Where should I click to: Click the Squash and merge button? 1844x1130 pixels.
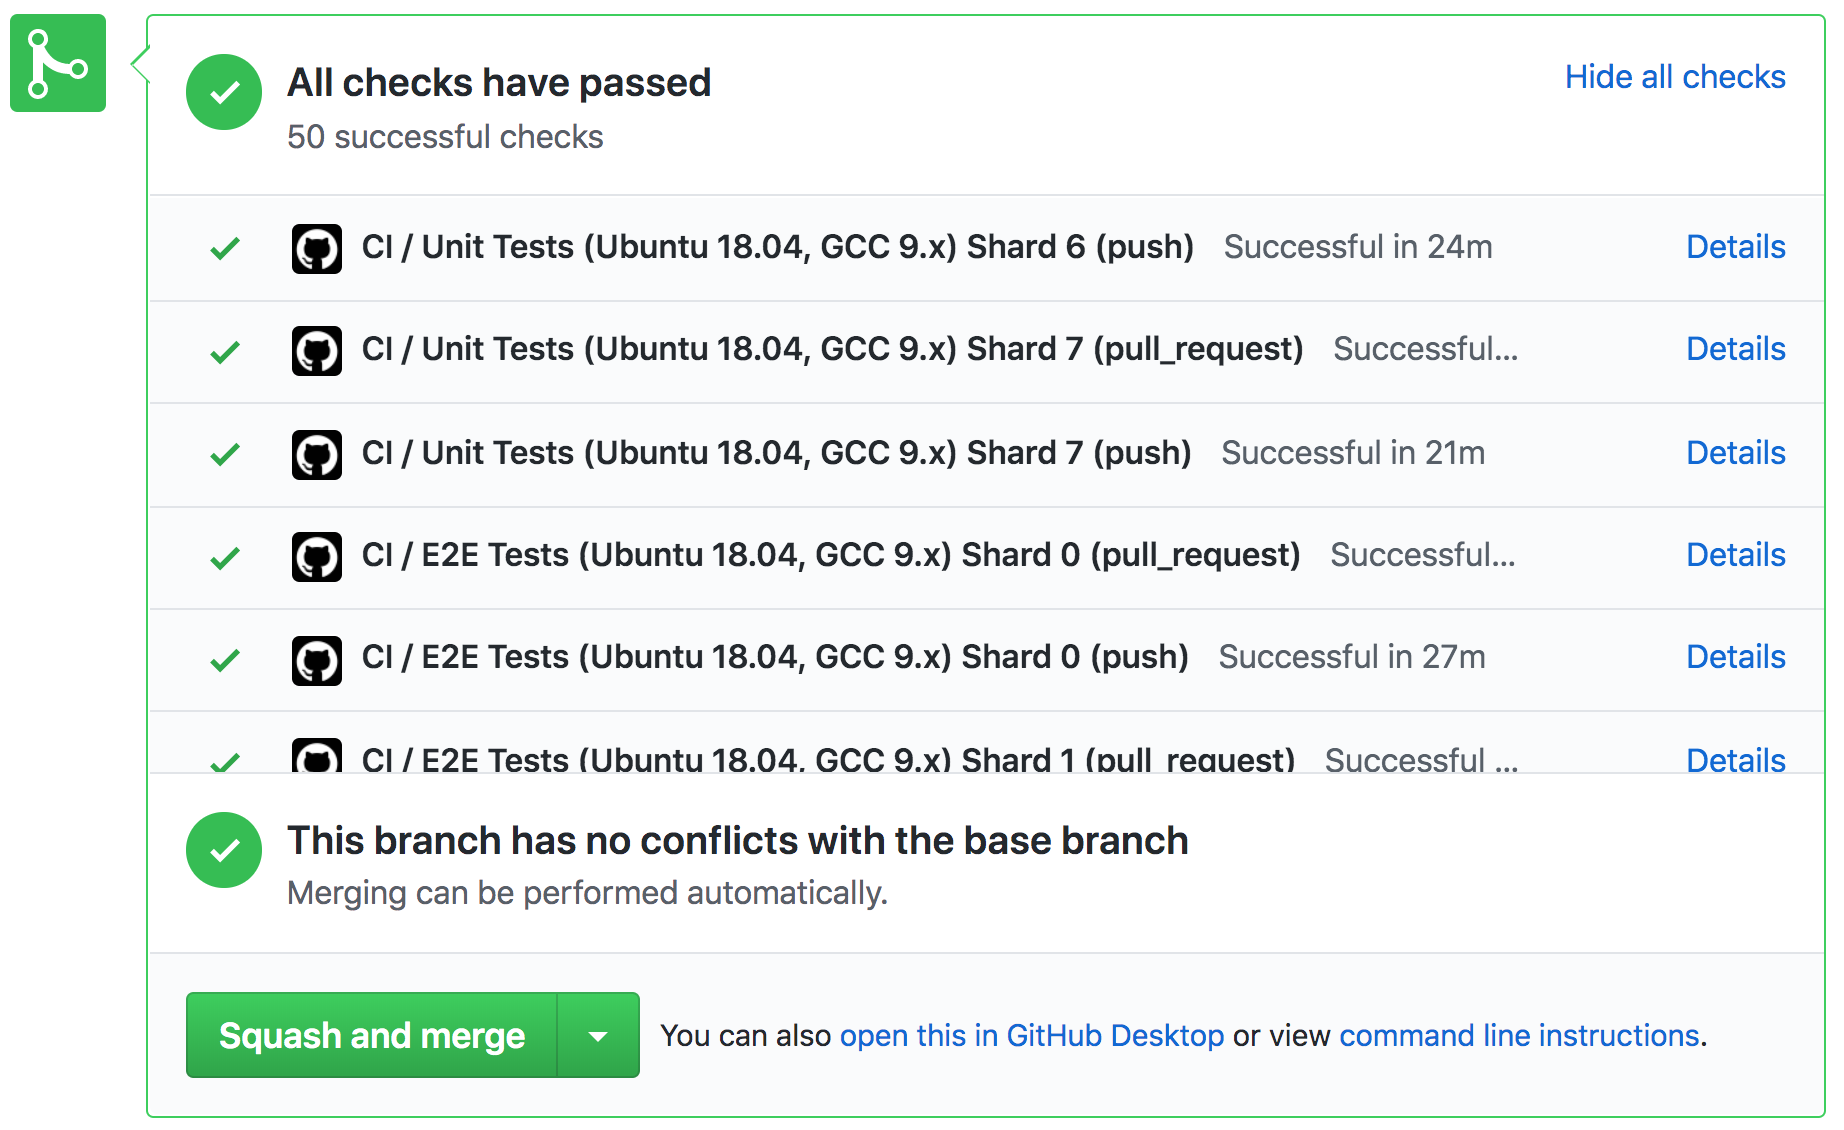(x=372, y=1035)
